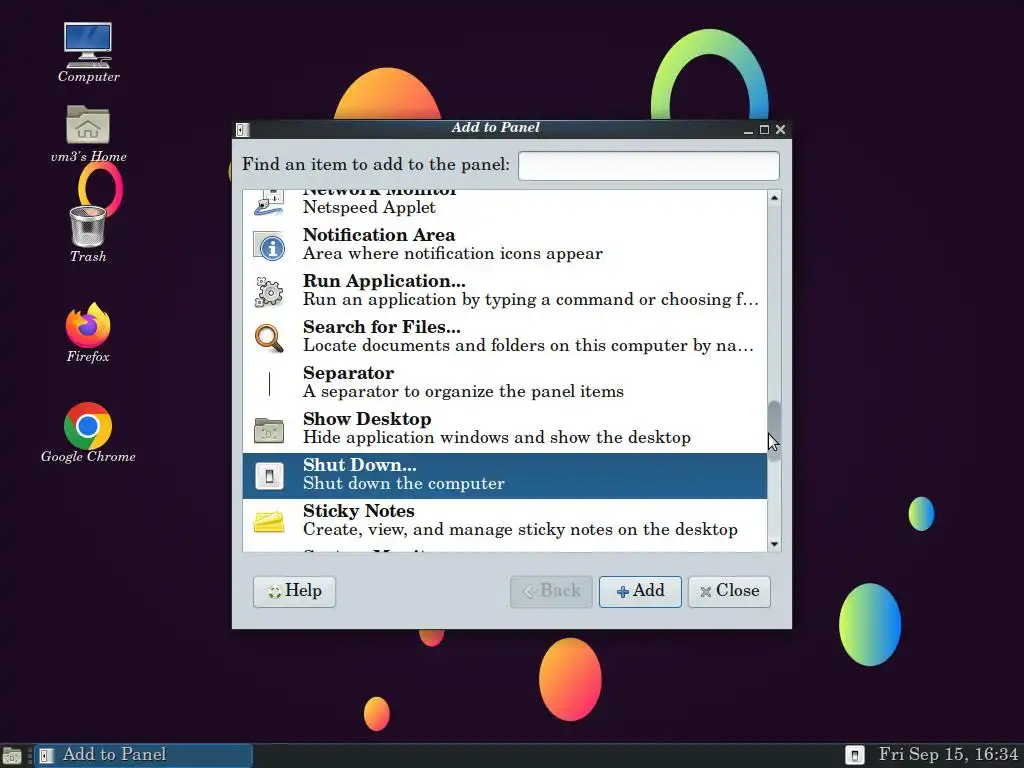Screen dimensions: 1024x768
Task: Click the greyed Back button
Action: (551, 592)
